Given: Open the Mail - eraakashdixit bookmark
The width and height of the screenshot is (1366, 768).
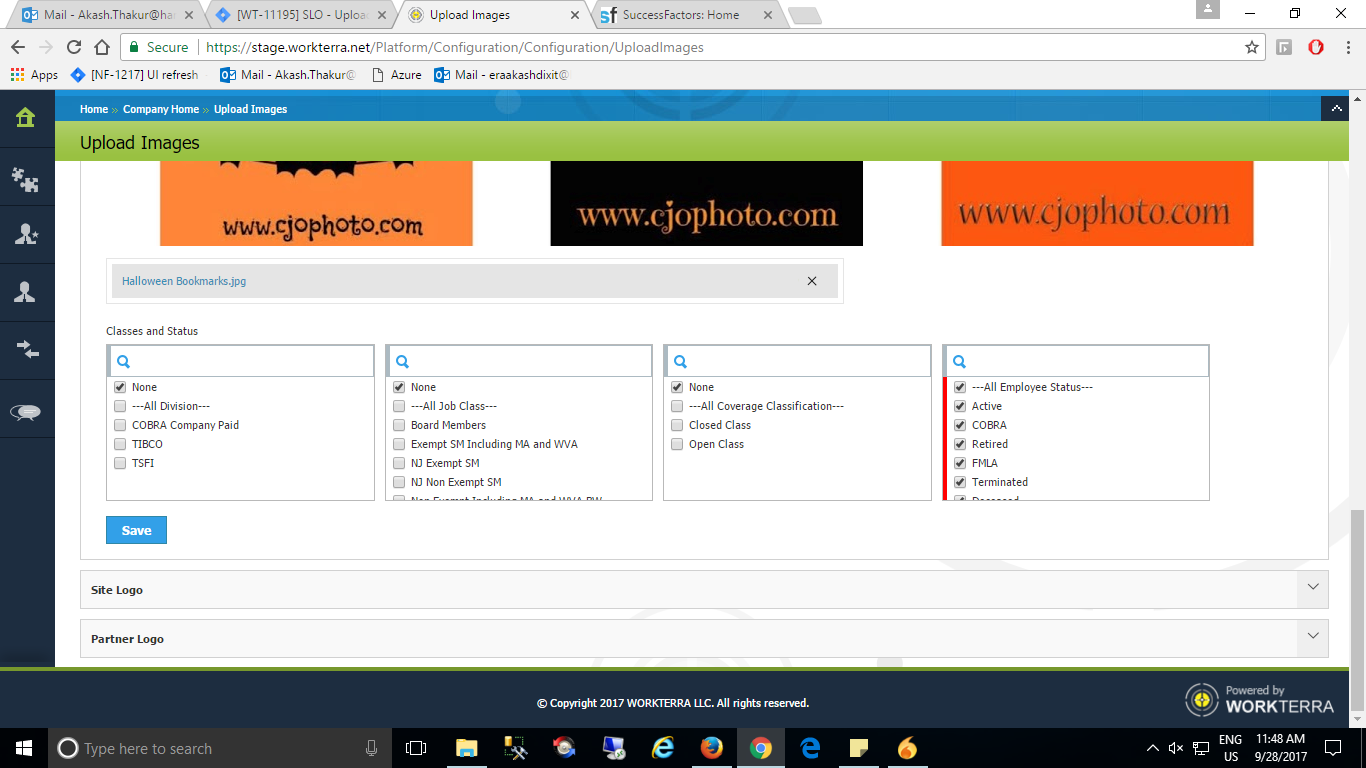Looking at the screenshot, I should [502, 75].
